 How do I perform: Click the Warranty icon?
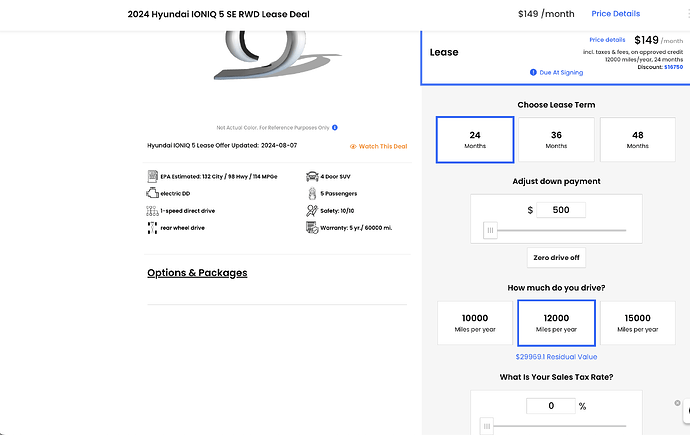[312, 228]
